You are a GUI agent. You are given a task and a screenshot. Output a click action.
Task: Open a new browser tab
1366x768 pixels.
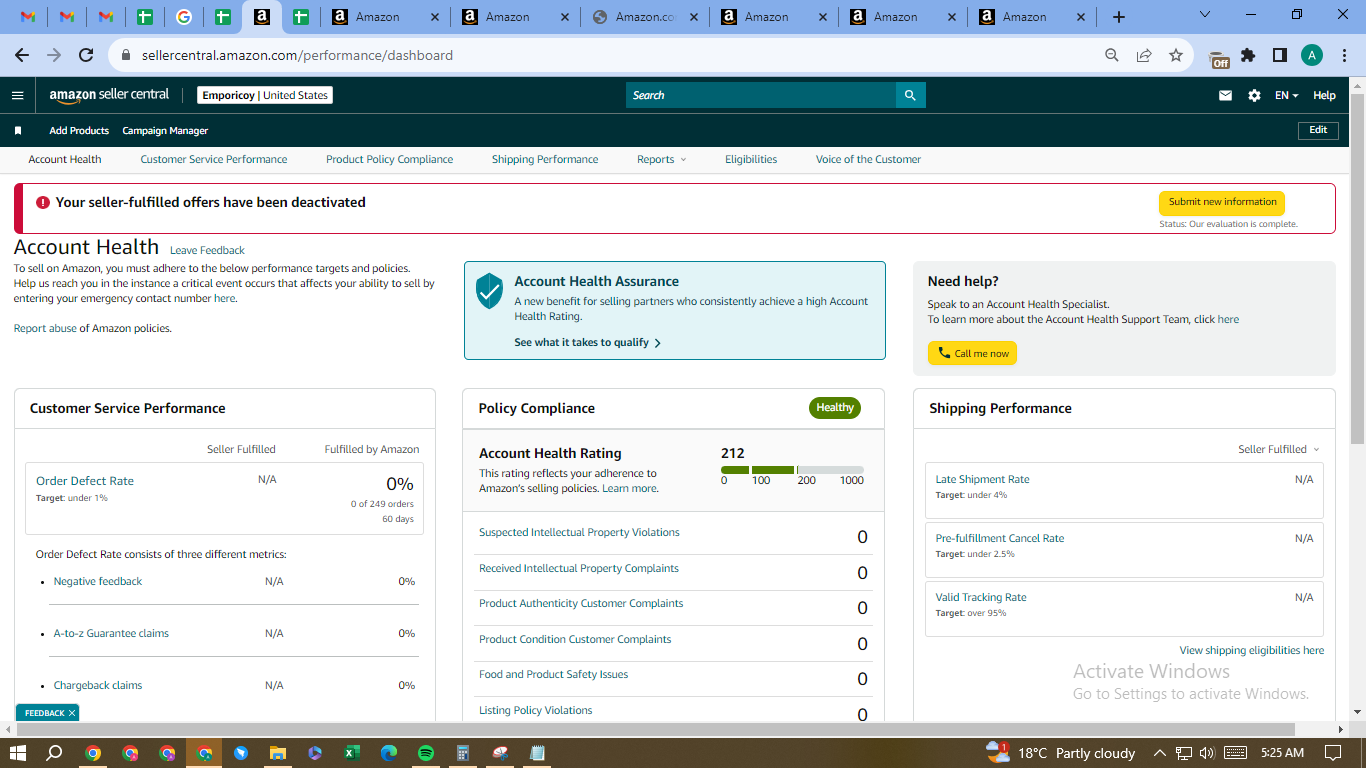[1119, 17]
